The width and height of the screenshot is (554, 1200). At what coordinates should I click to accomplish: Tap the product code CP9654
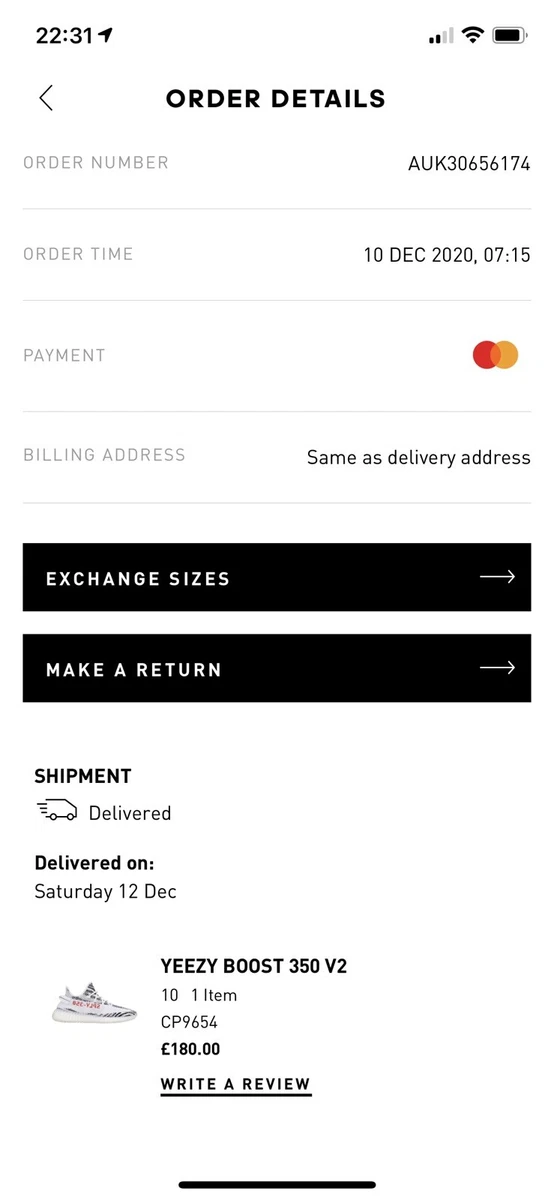189,1022
